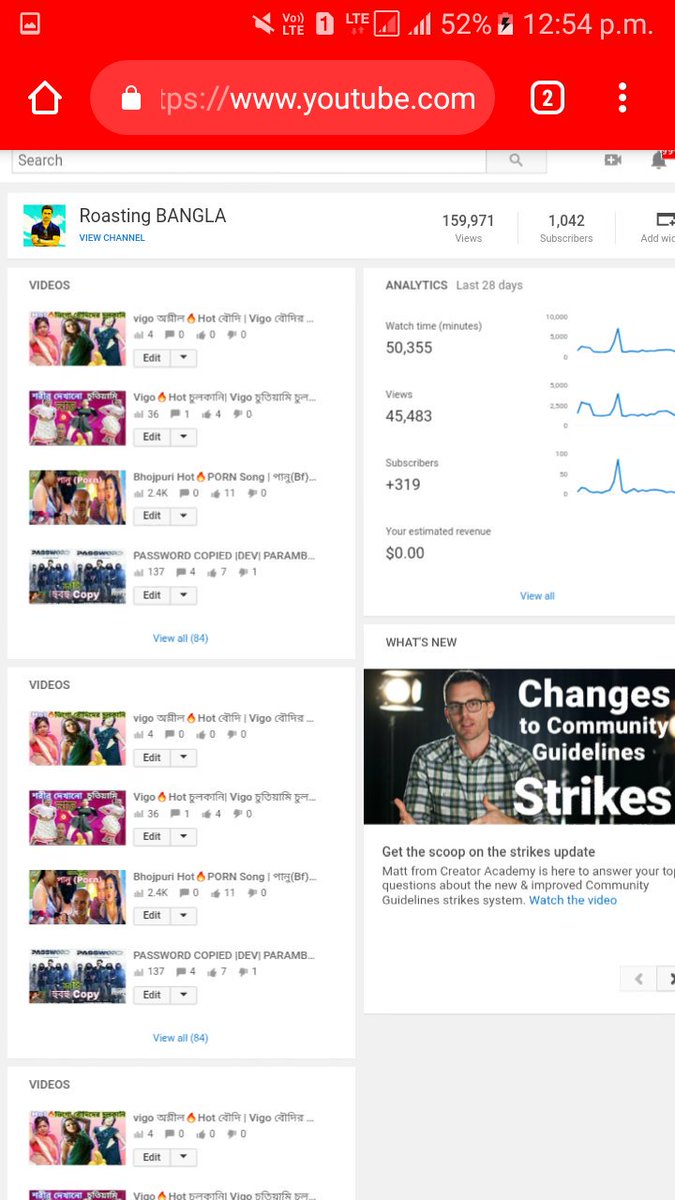
Task: Open PASSWORD COPIED video thumbnail in top widget
Action: pos(78,576)
